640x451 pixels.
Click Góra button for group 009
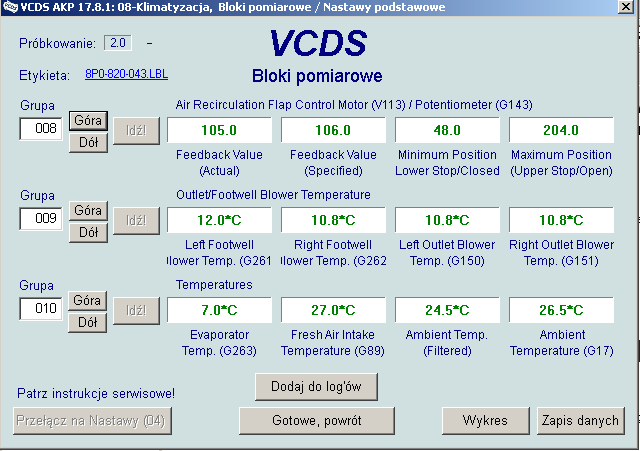[x=88, y=211]
